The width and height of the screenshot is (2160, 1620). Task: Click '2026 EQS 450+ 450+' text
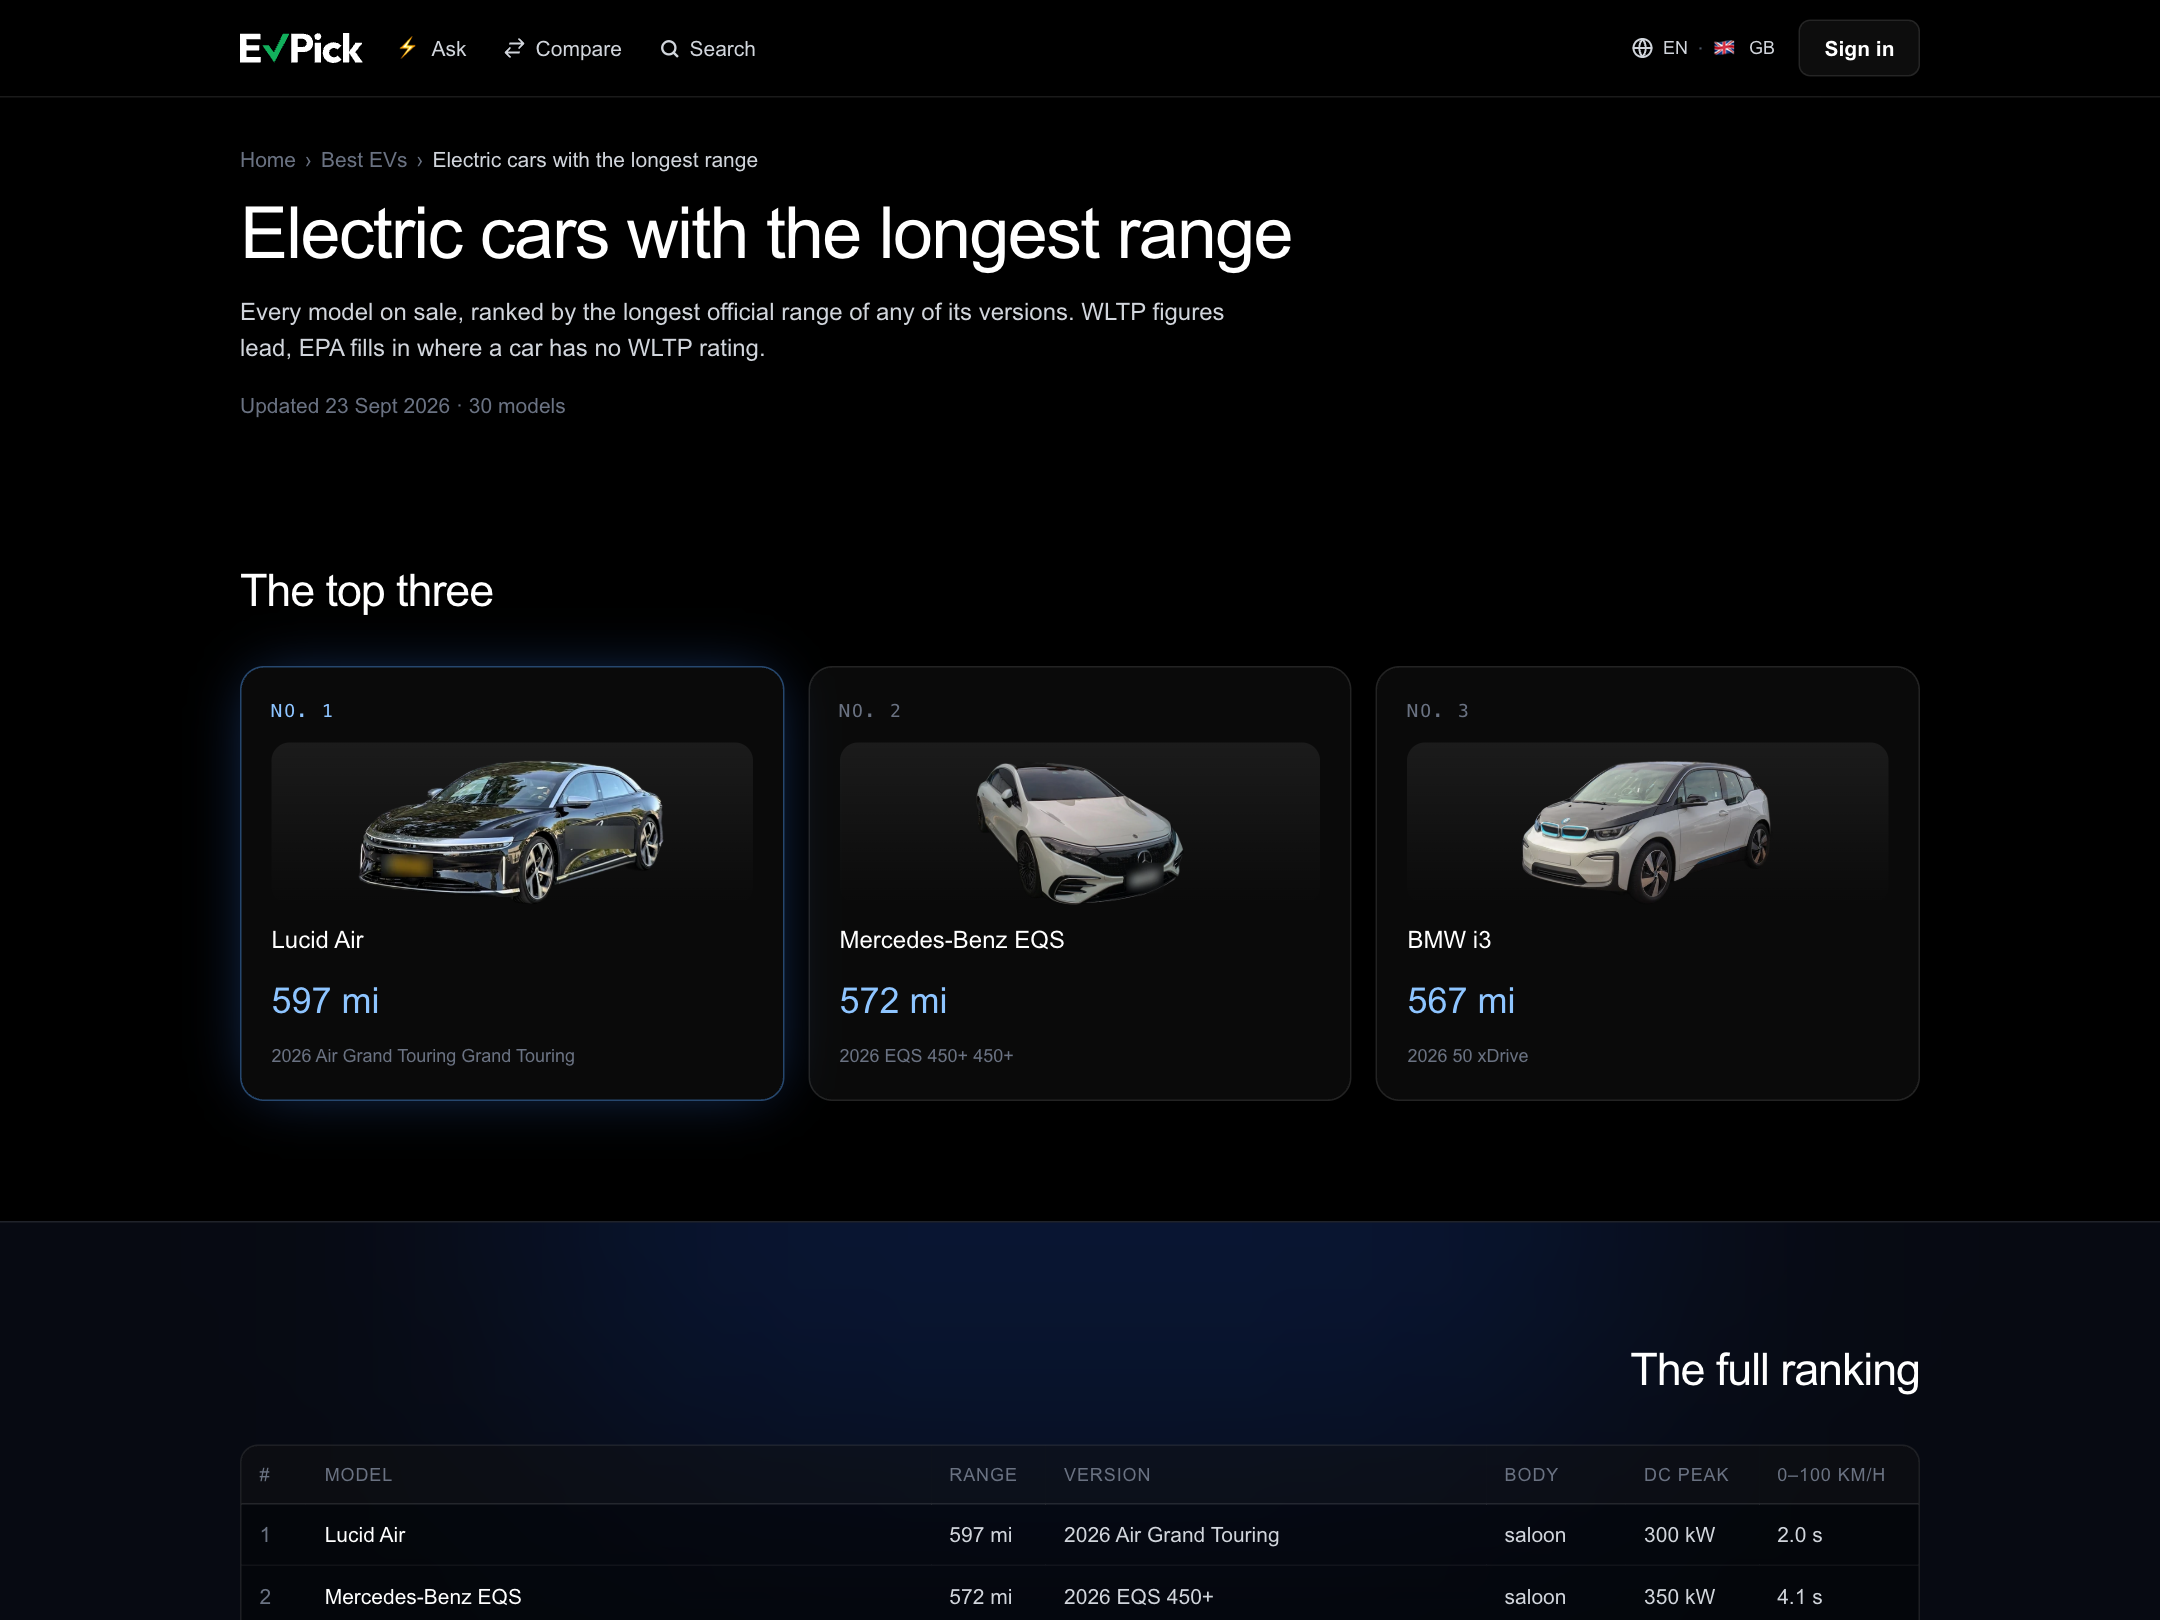926,1056
